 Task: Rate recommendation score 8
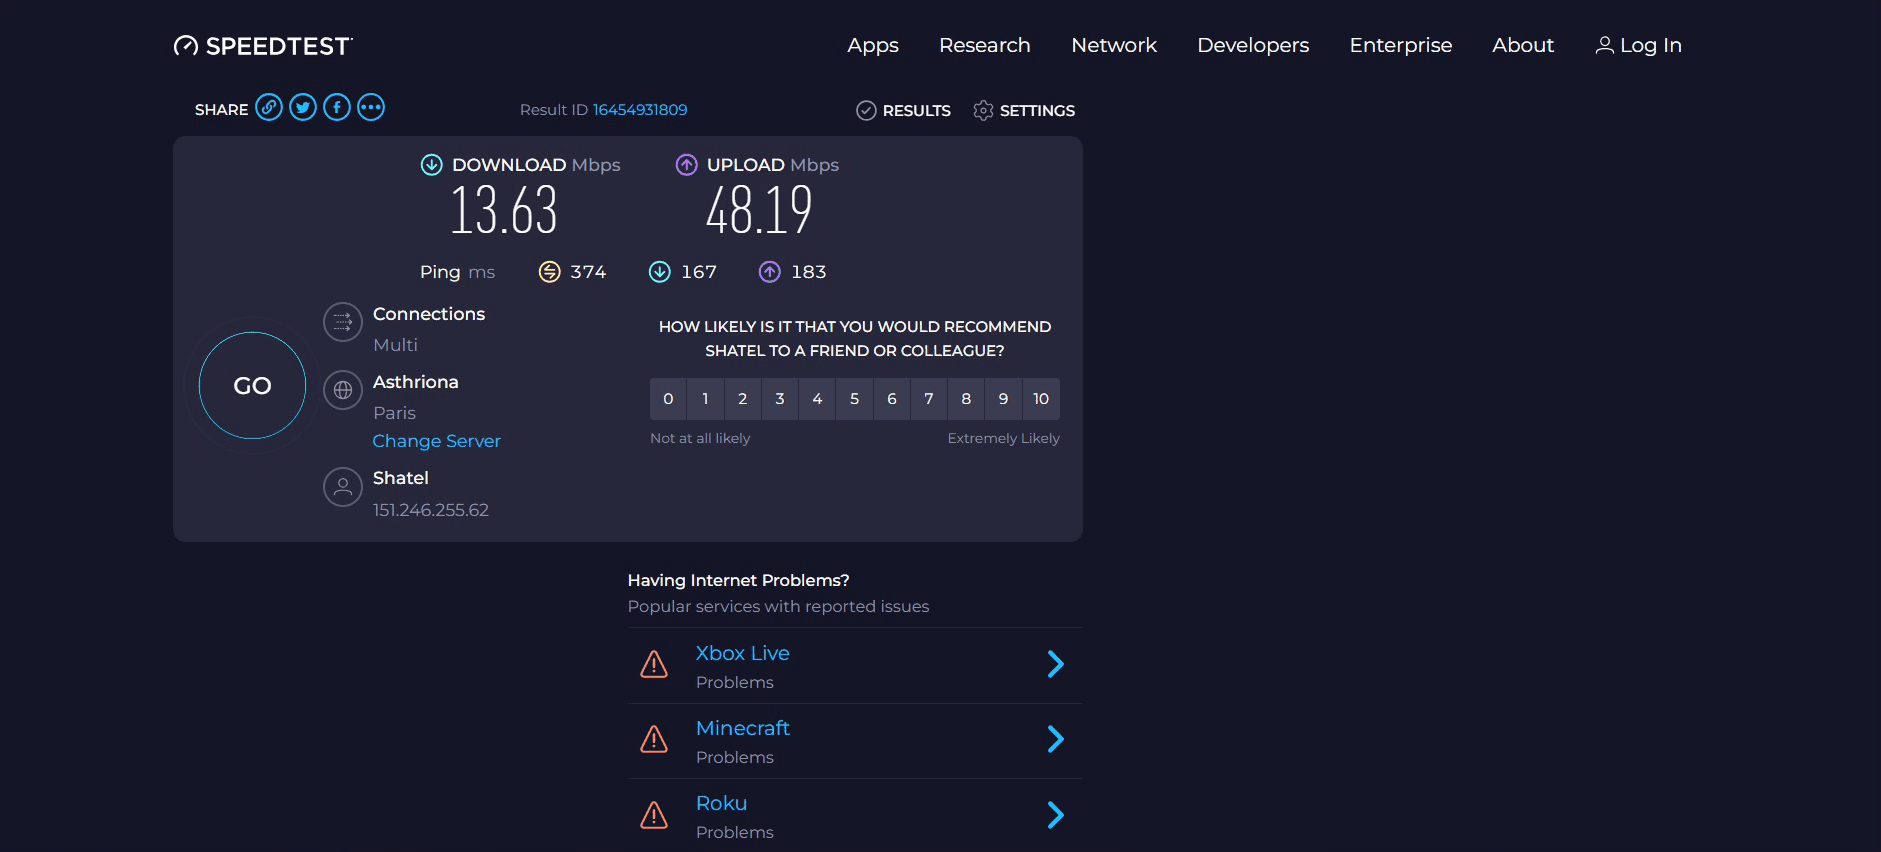coord(966,399)
